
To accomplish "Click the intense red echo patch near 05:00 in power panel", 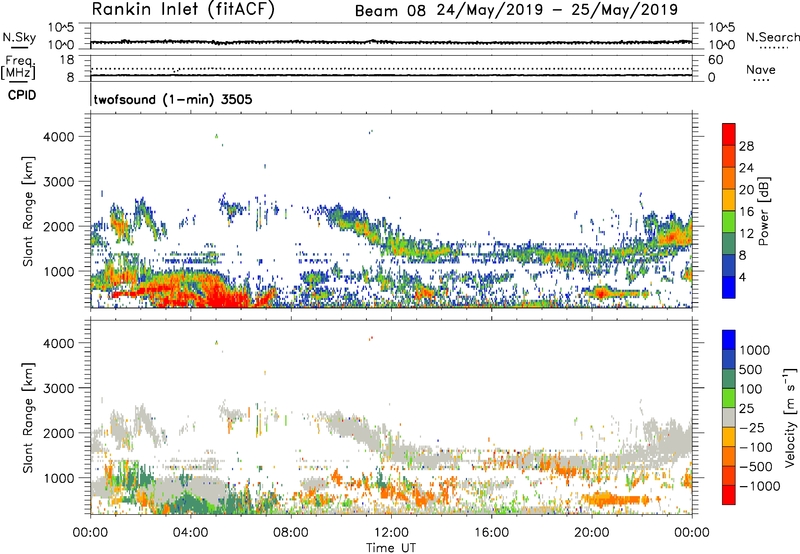I will coord(224,295).
